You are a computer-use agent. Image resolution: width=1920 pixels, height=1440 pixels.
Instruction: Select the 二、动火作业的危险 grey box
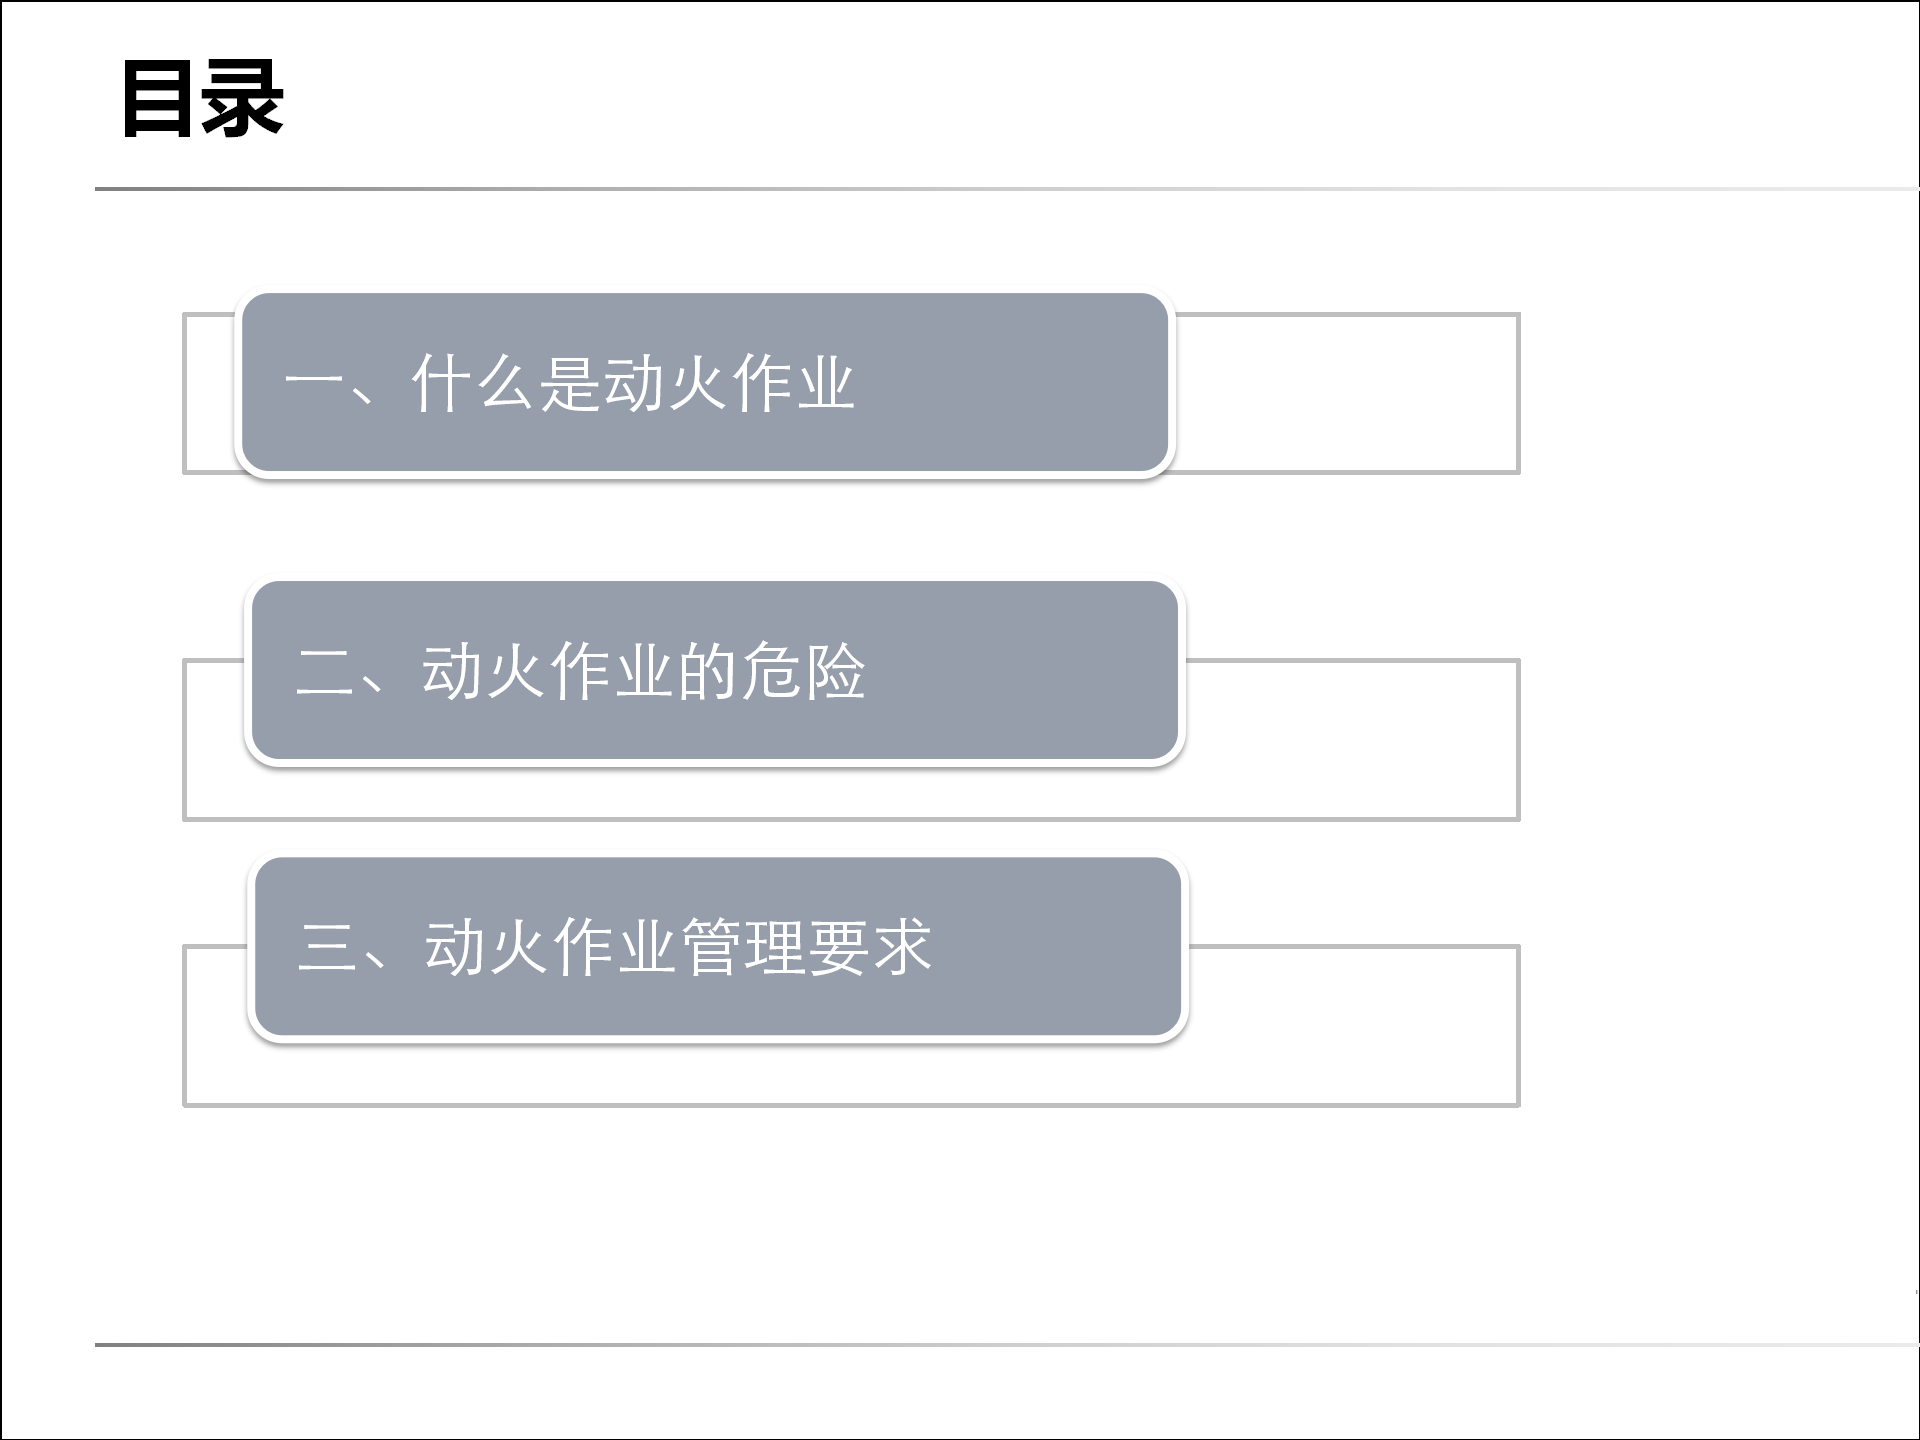(715, 670)
